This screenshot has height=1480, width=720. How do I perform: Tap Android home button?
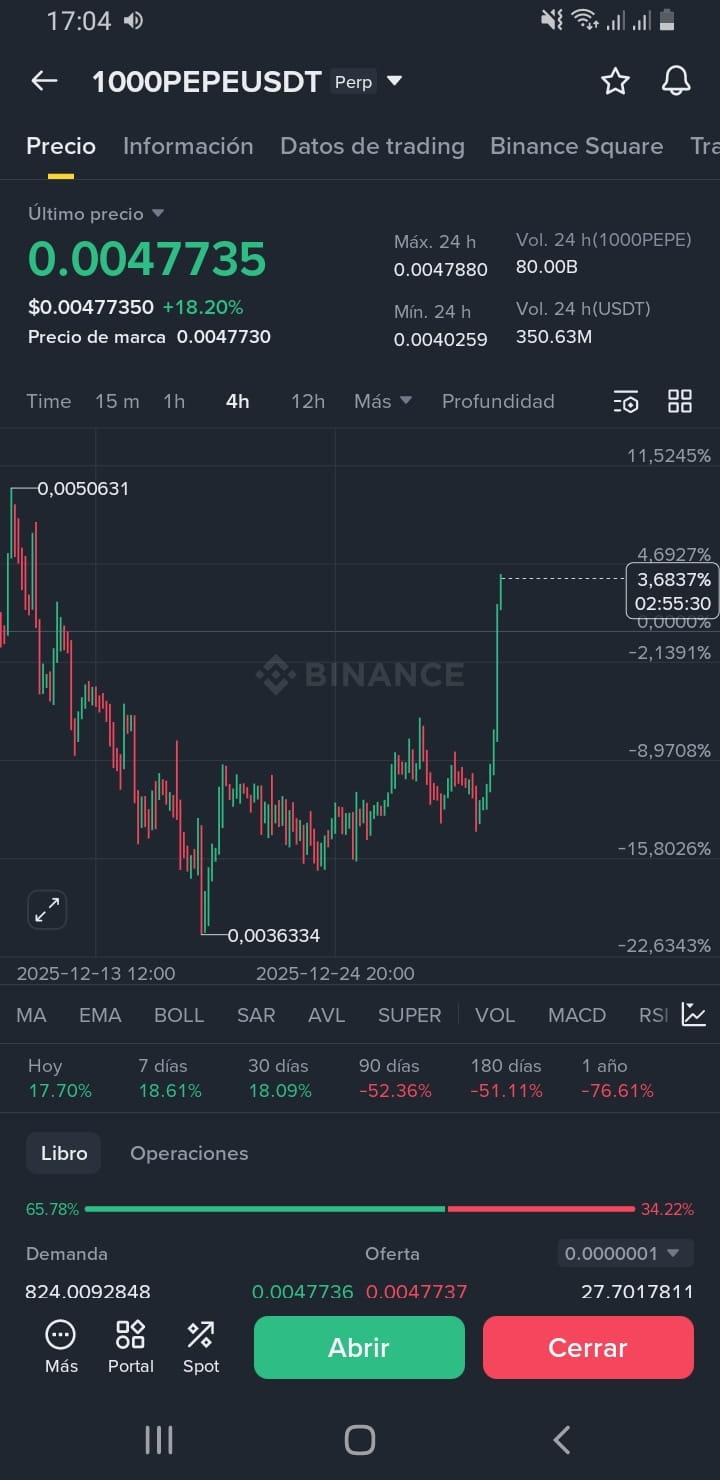click(360, 1440)
